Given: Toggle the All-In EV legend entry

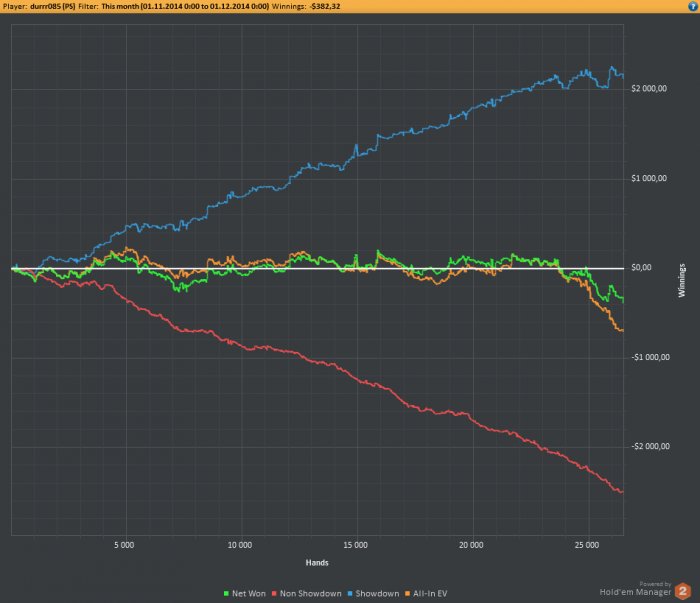Looking at the screenshot, I should [426, 594].
